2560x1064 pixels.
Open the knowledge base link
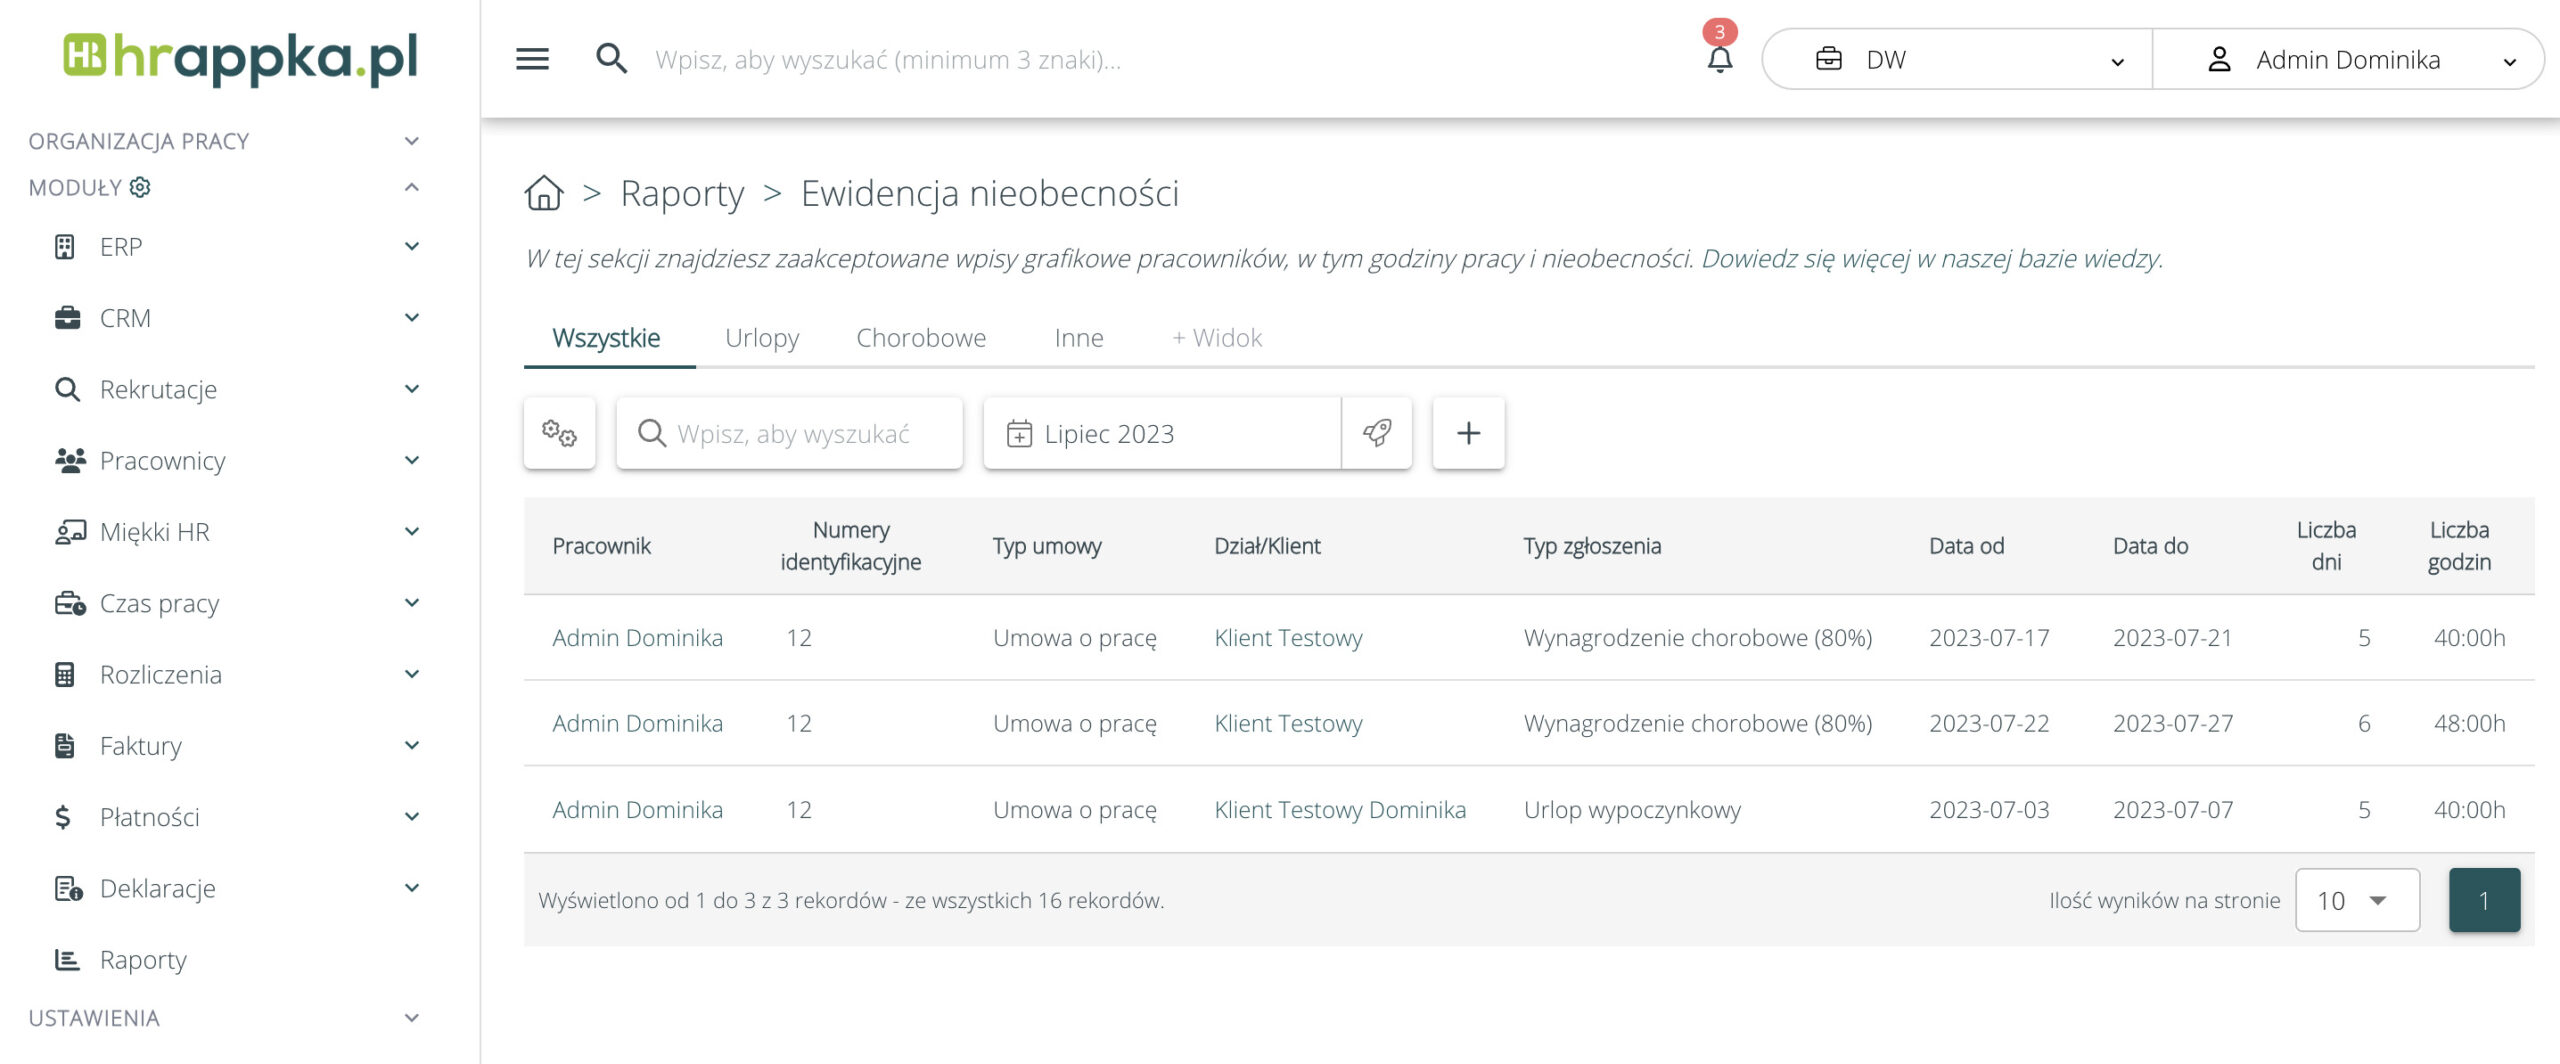[1932, 259]
